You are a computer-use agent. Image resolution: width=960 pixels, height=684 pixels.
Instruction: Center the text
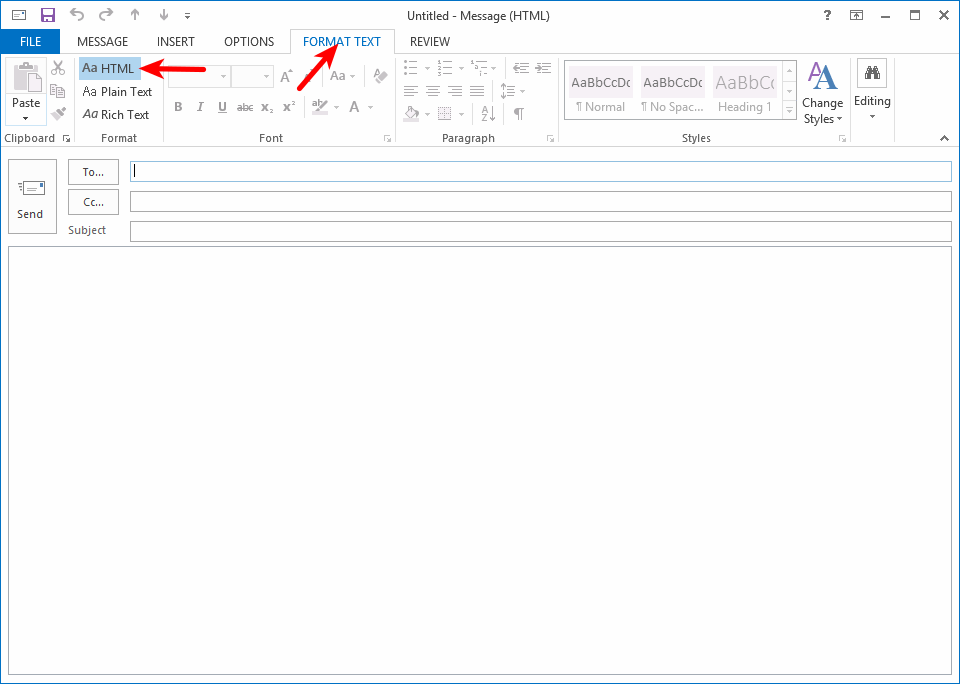pyautogui.click(x=433, y=91)
